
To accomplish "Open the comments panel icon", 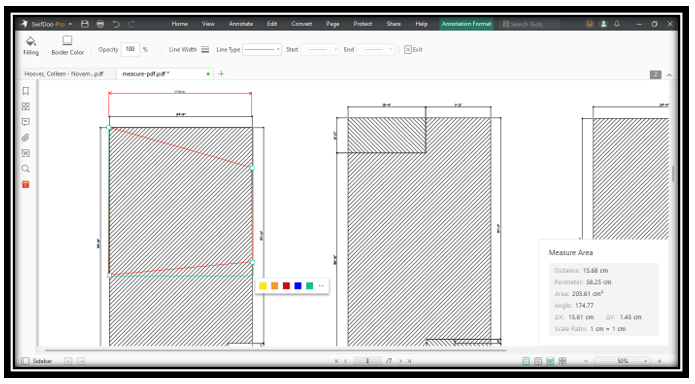I will [26, 122].
